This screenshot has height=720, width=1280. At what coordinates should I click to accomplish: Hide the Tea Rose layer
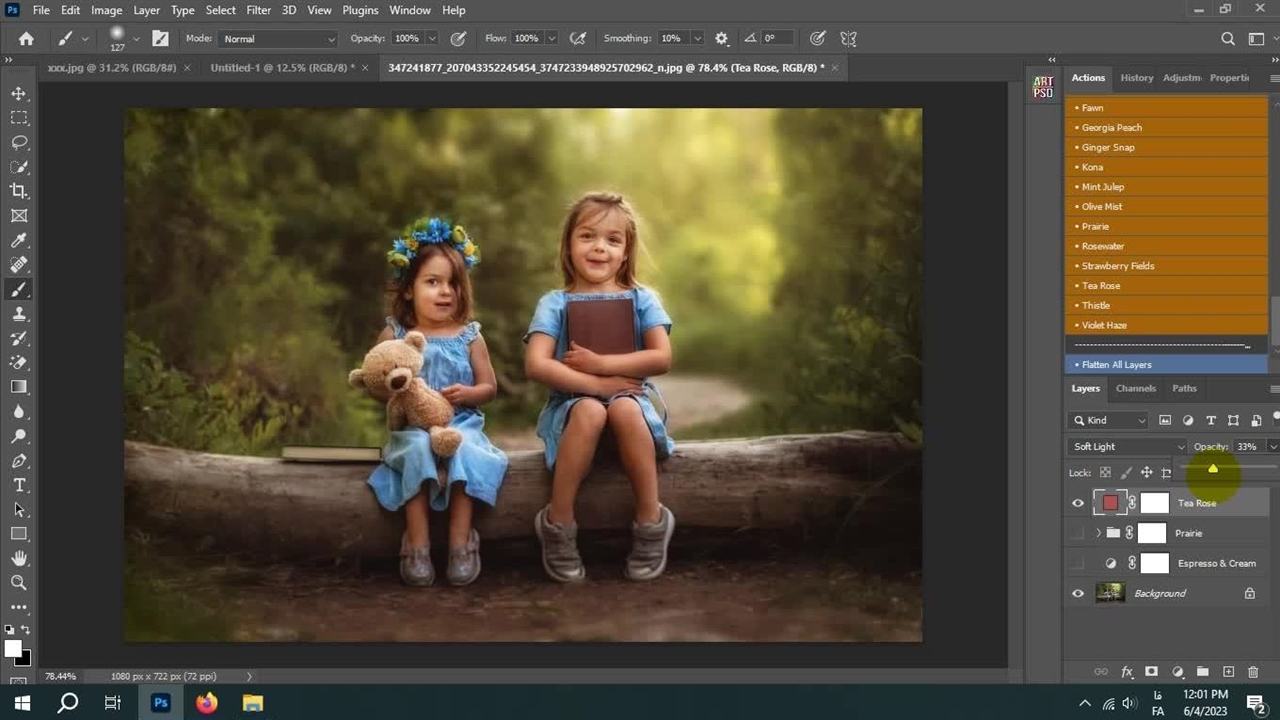click(1077, 504)
